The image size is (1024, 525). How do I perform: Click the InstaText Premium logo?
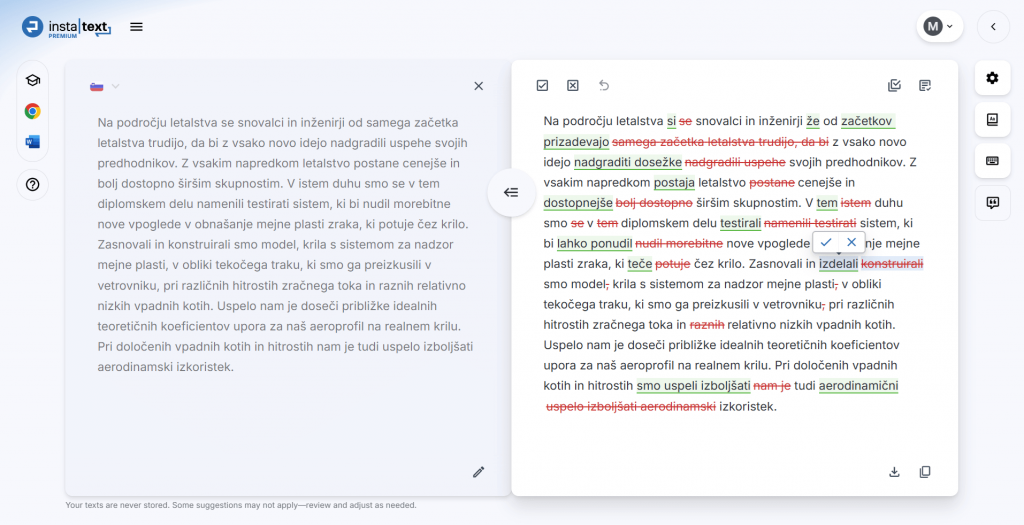point(66,27)
